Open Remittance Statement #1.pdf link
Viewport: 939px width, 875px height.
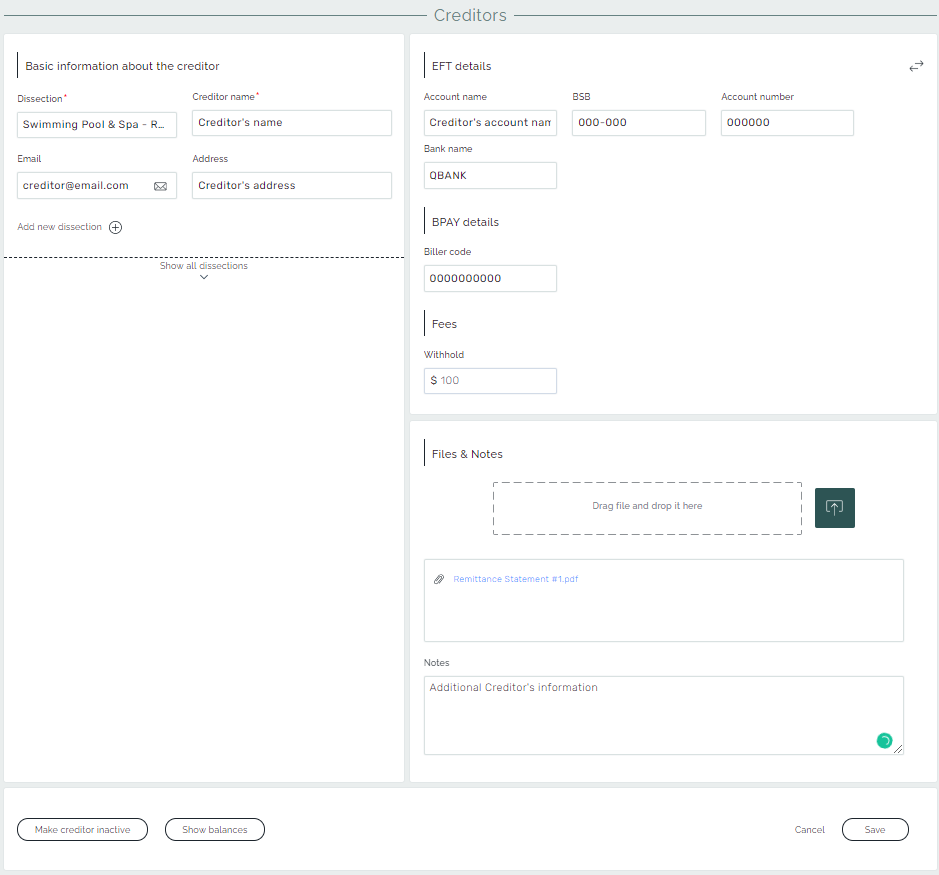click(x=515, y=580)
